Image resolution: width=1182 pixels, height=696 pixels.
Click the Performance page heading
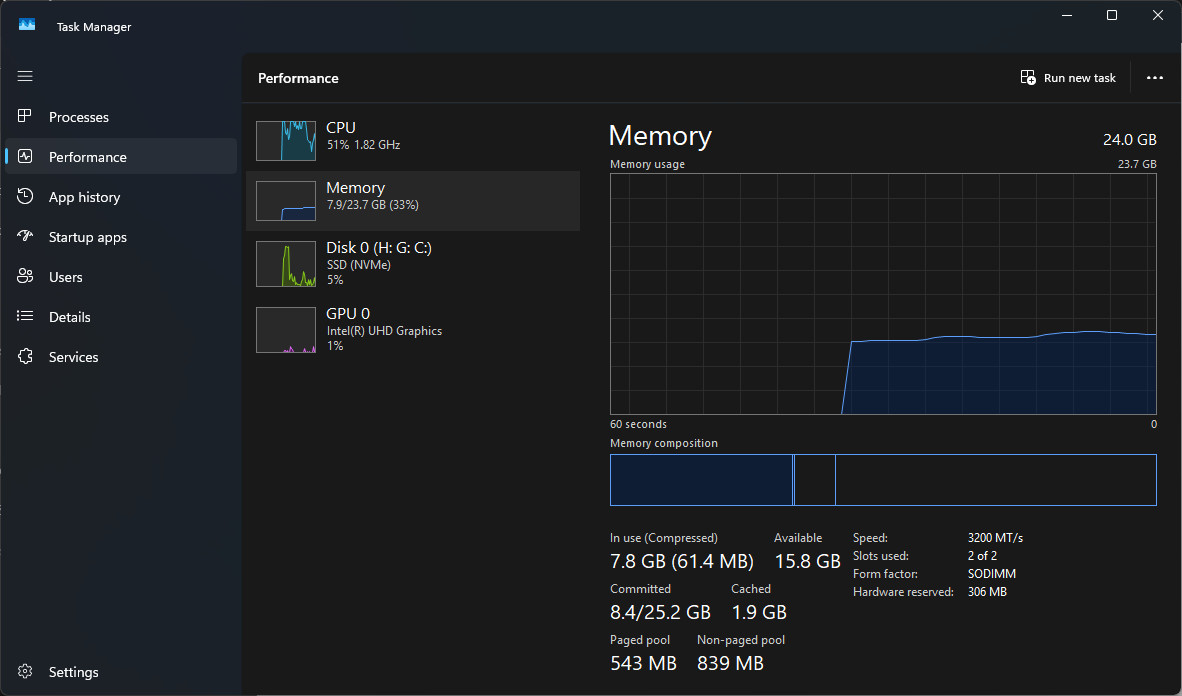coord(298,78)
